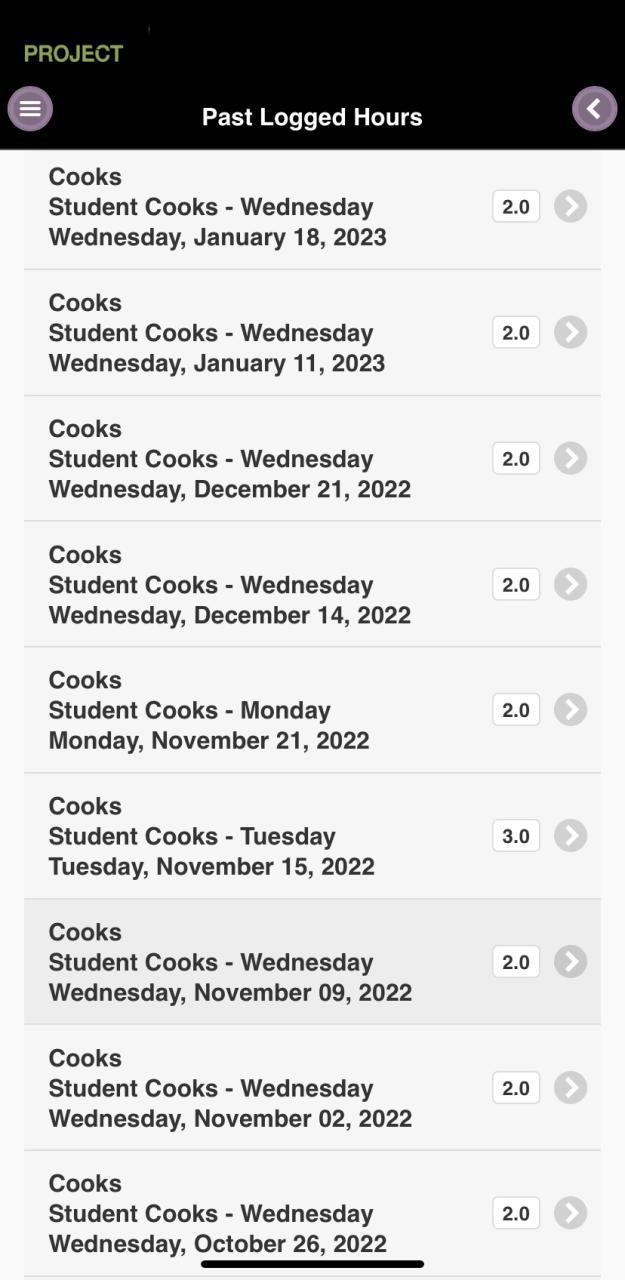The width and height of the screenshot is (625, 1280).
Task: Expand November 09, 2022 entry chevron
Action: tap(570, 962)
